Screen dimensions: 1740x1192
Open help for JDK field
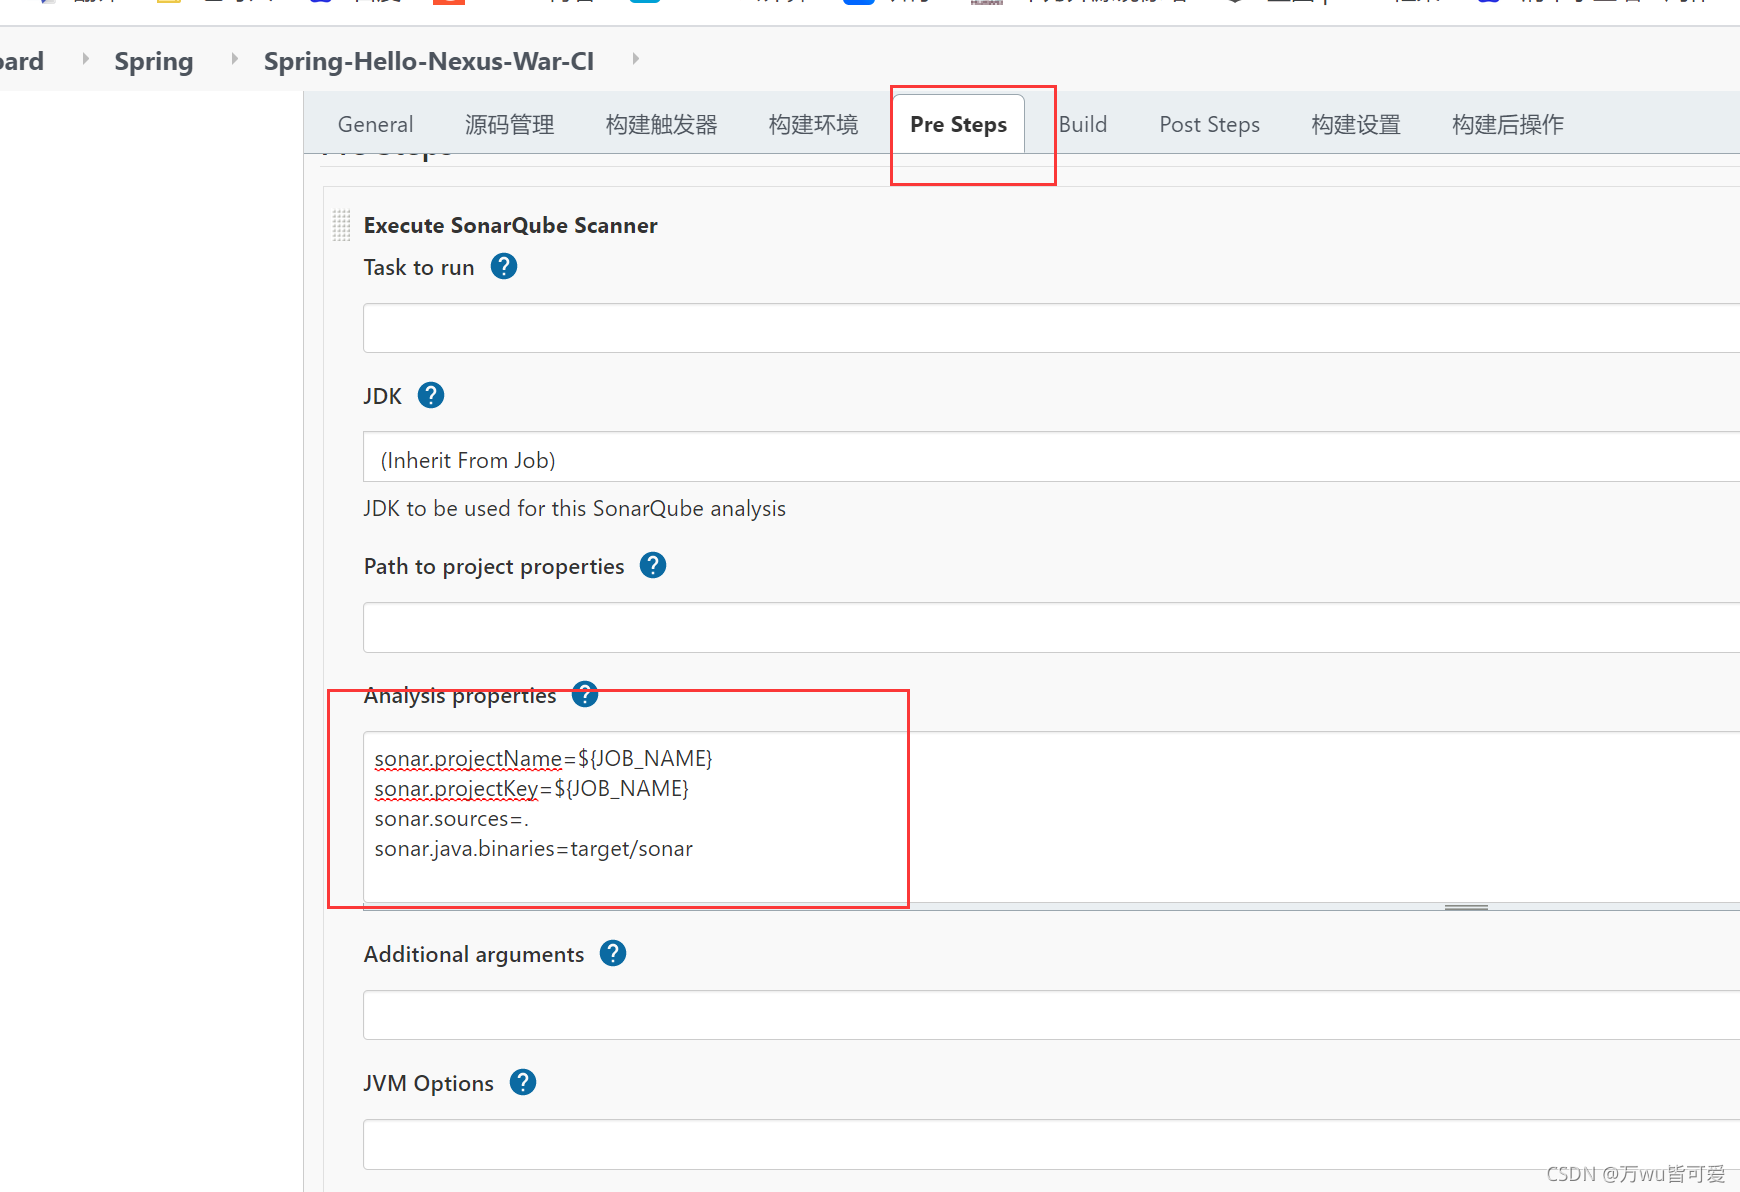[431, 395]
